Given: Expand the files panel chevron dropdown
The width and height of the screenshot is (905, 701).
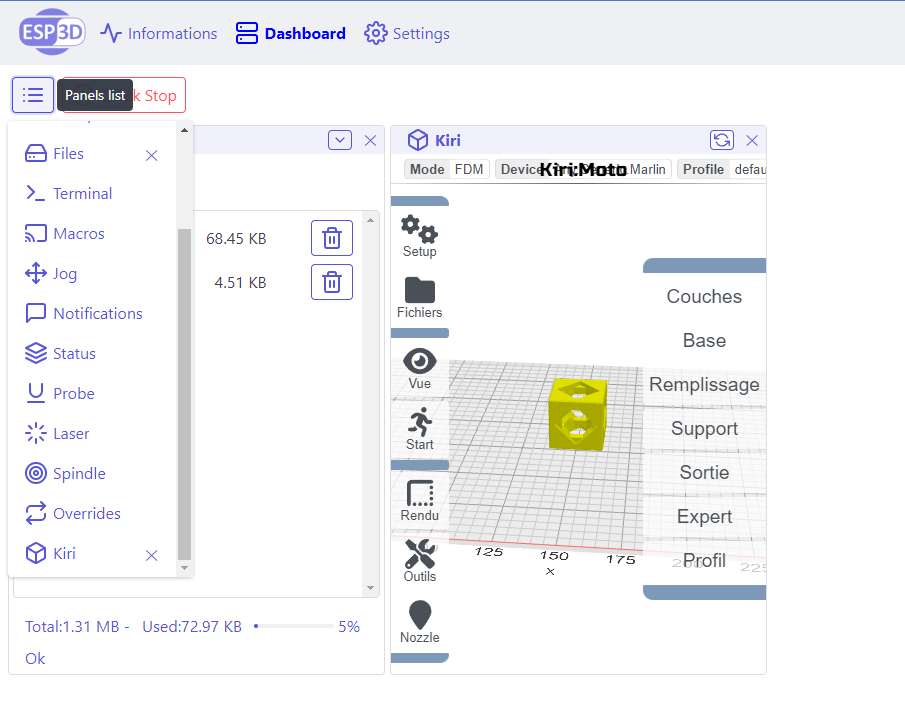Looking at the screenshot, I should 340,141.
